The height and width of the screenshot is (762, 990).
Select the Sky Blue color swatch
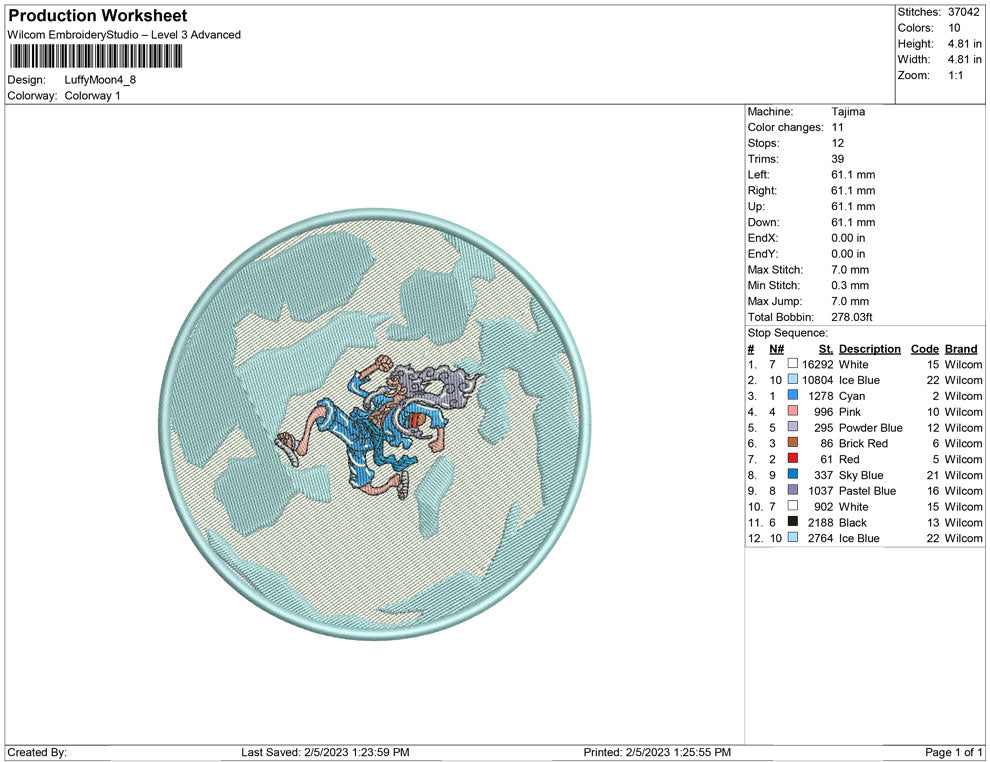coord(792,475)
